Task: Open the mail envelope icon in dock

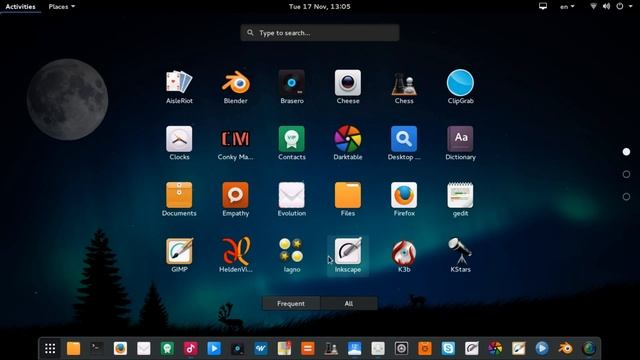Action: [x=144, y=349]
